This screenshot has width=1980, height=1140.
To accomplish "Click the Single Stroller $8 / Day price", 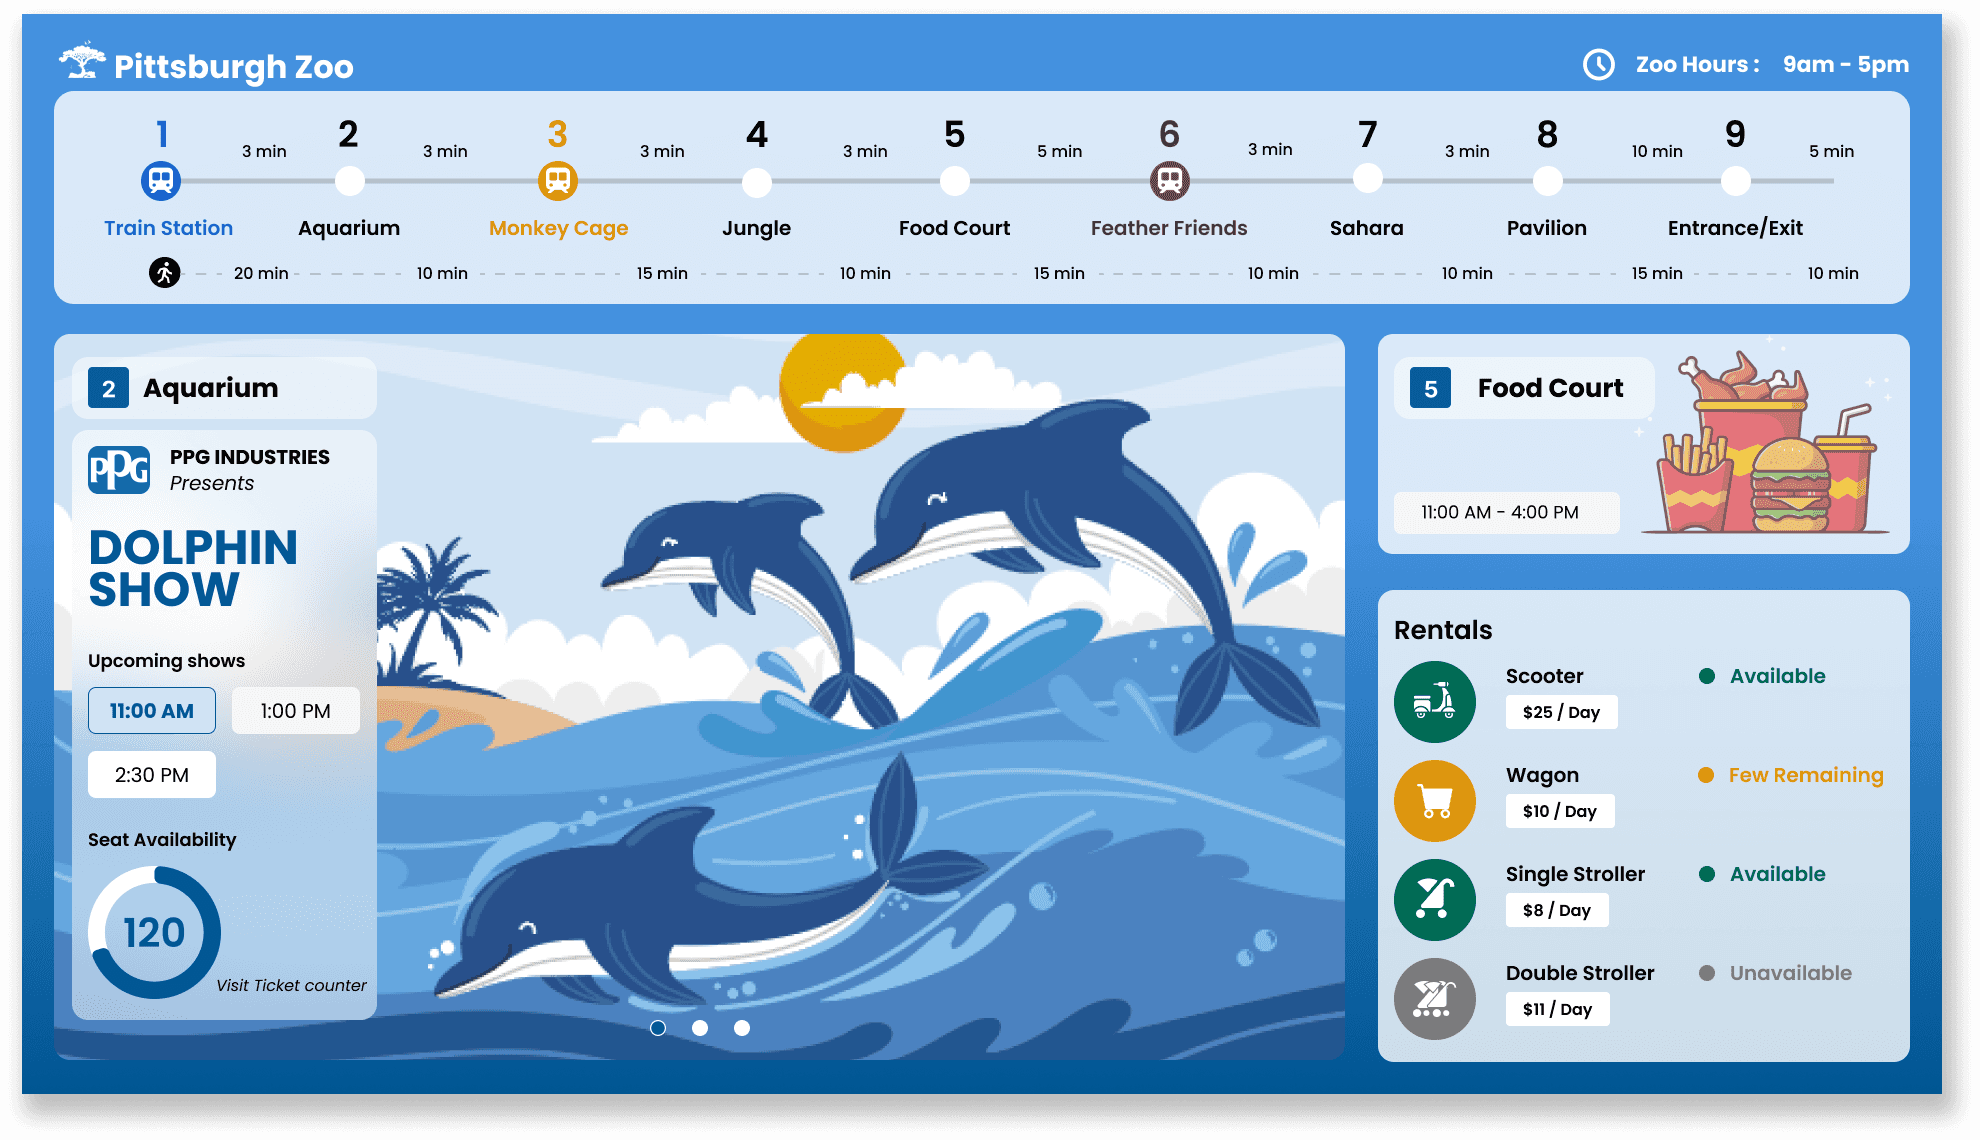I will [1557, 910].
